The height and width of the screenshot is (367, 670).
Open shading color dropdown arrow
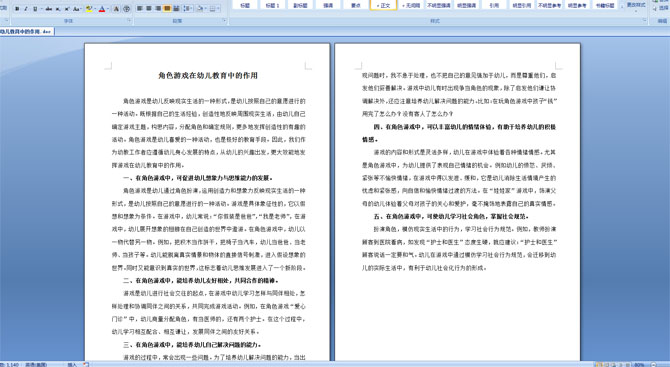(x=206, y=9)
